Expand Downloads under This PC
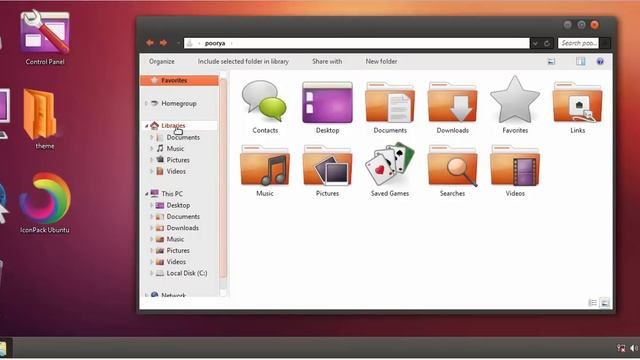640x360 pixels. (x=152, y=228)
